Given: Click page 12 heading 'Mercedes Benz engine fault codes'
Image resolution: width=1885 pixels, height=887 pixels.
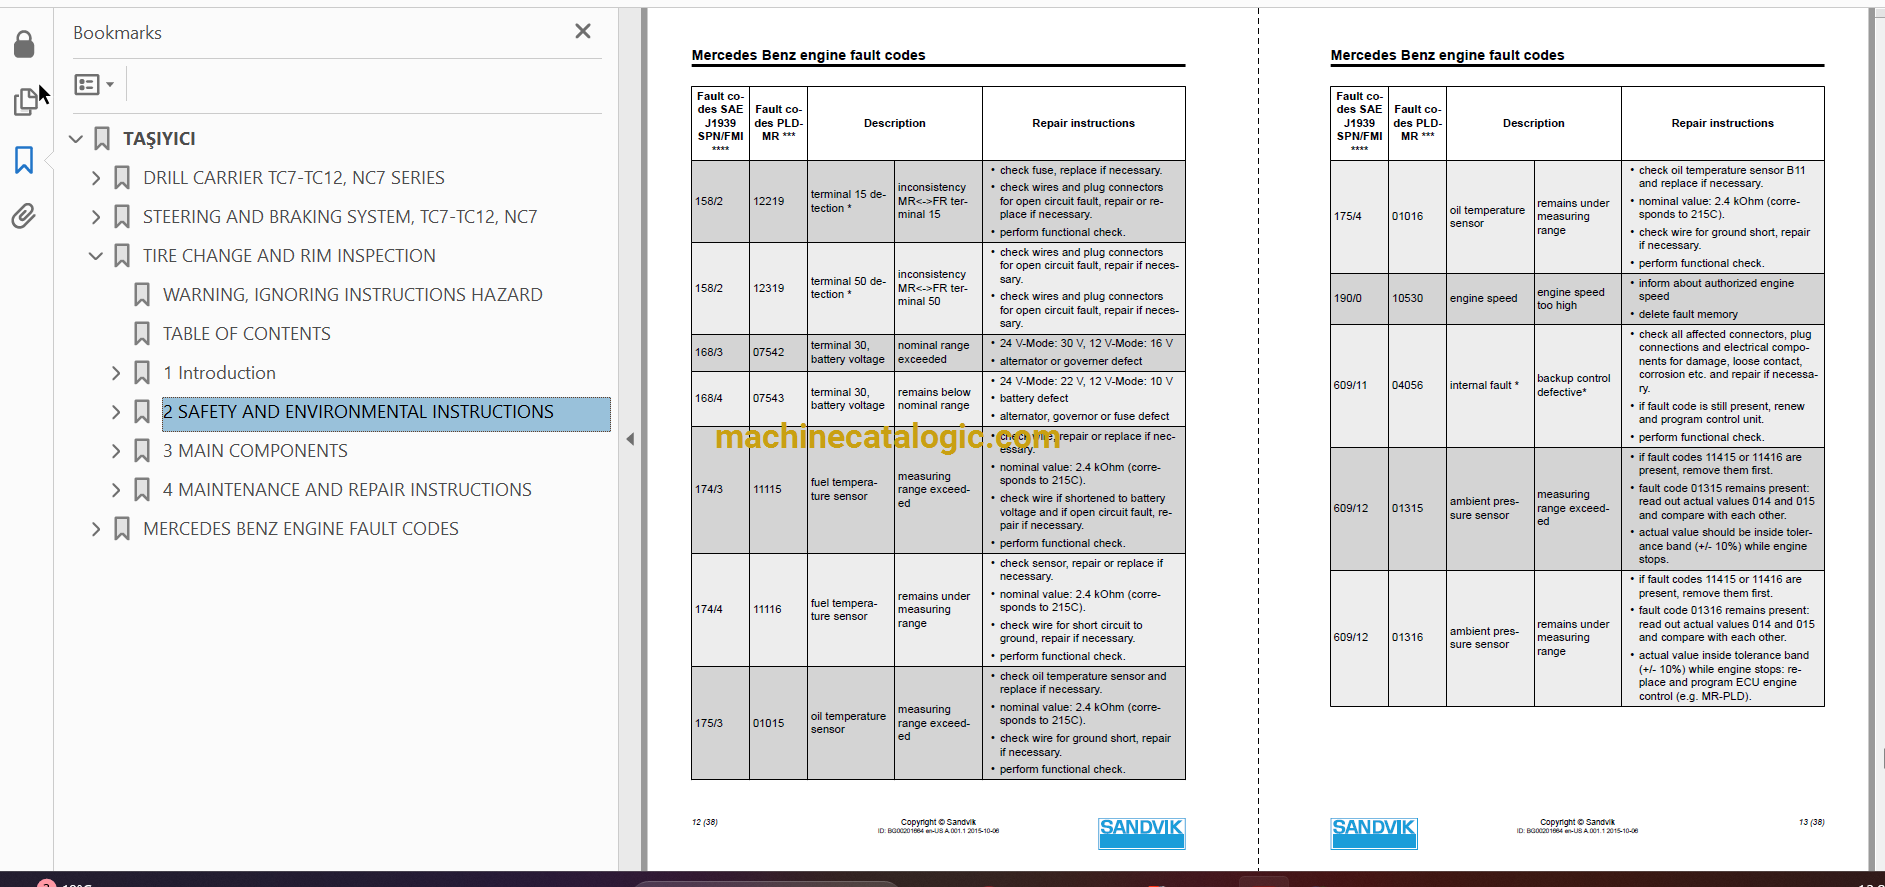Looking at the screenshot, I should click(x=808, y=55).
